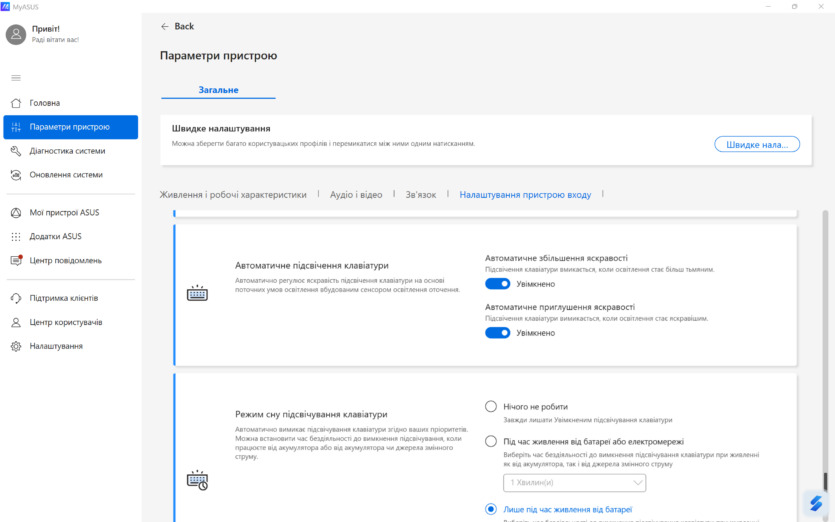835x522 pixels.
Task: Click the keyboard backlight icon
Action: [x=197, y=293]
